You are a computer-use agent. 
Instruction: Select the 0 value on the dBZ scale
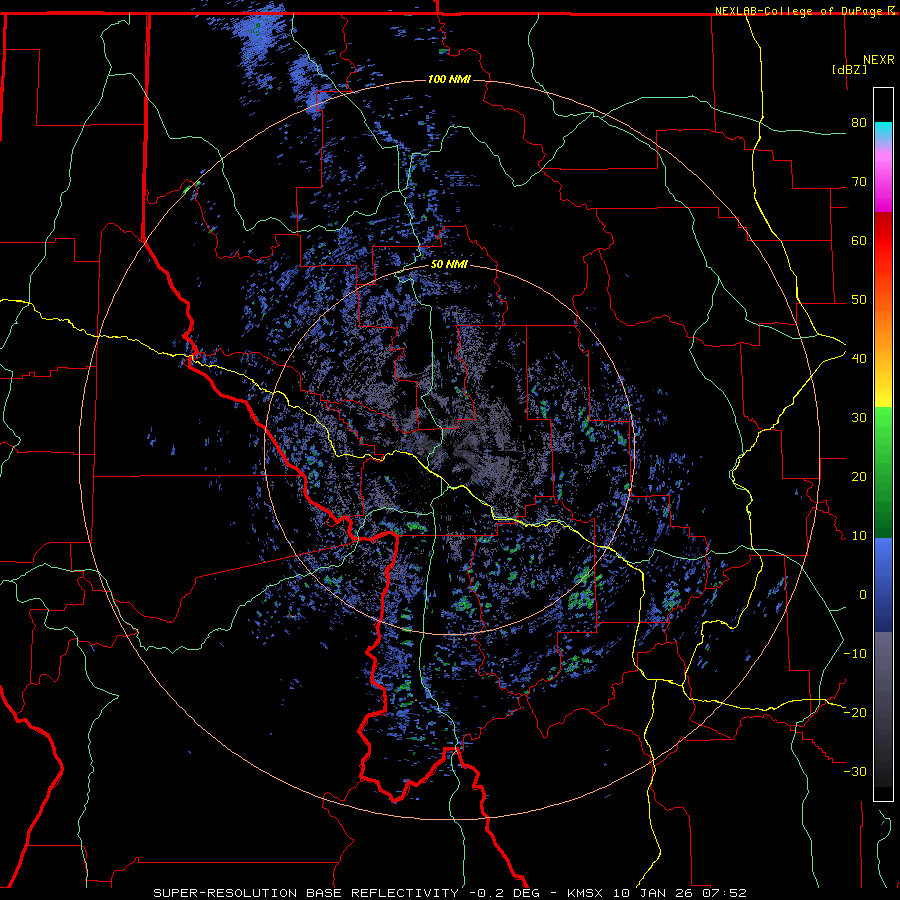click(x=863, y=595)
